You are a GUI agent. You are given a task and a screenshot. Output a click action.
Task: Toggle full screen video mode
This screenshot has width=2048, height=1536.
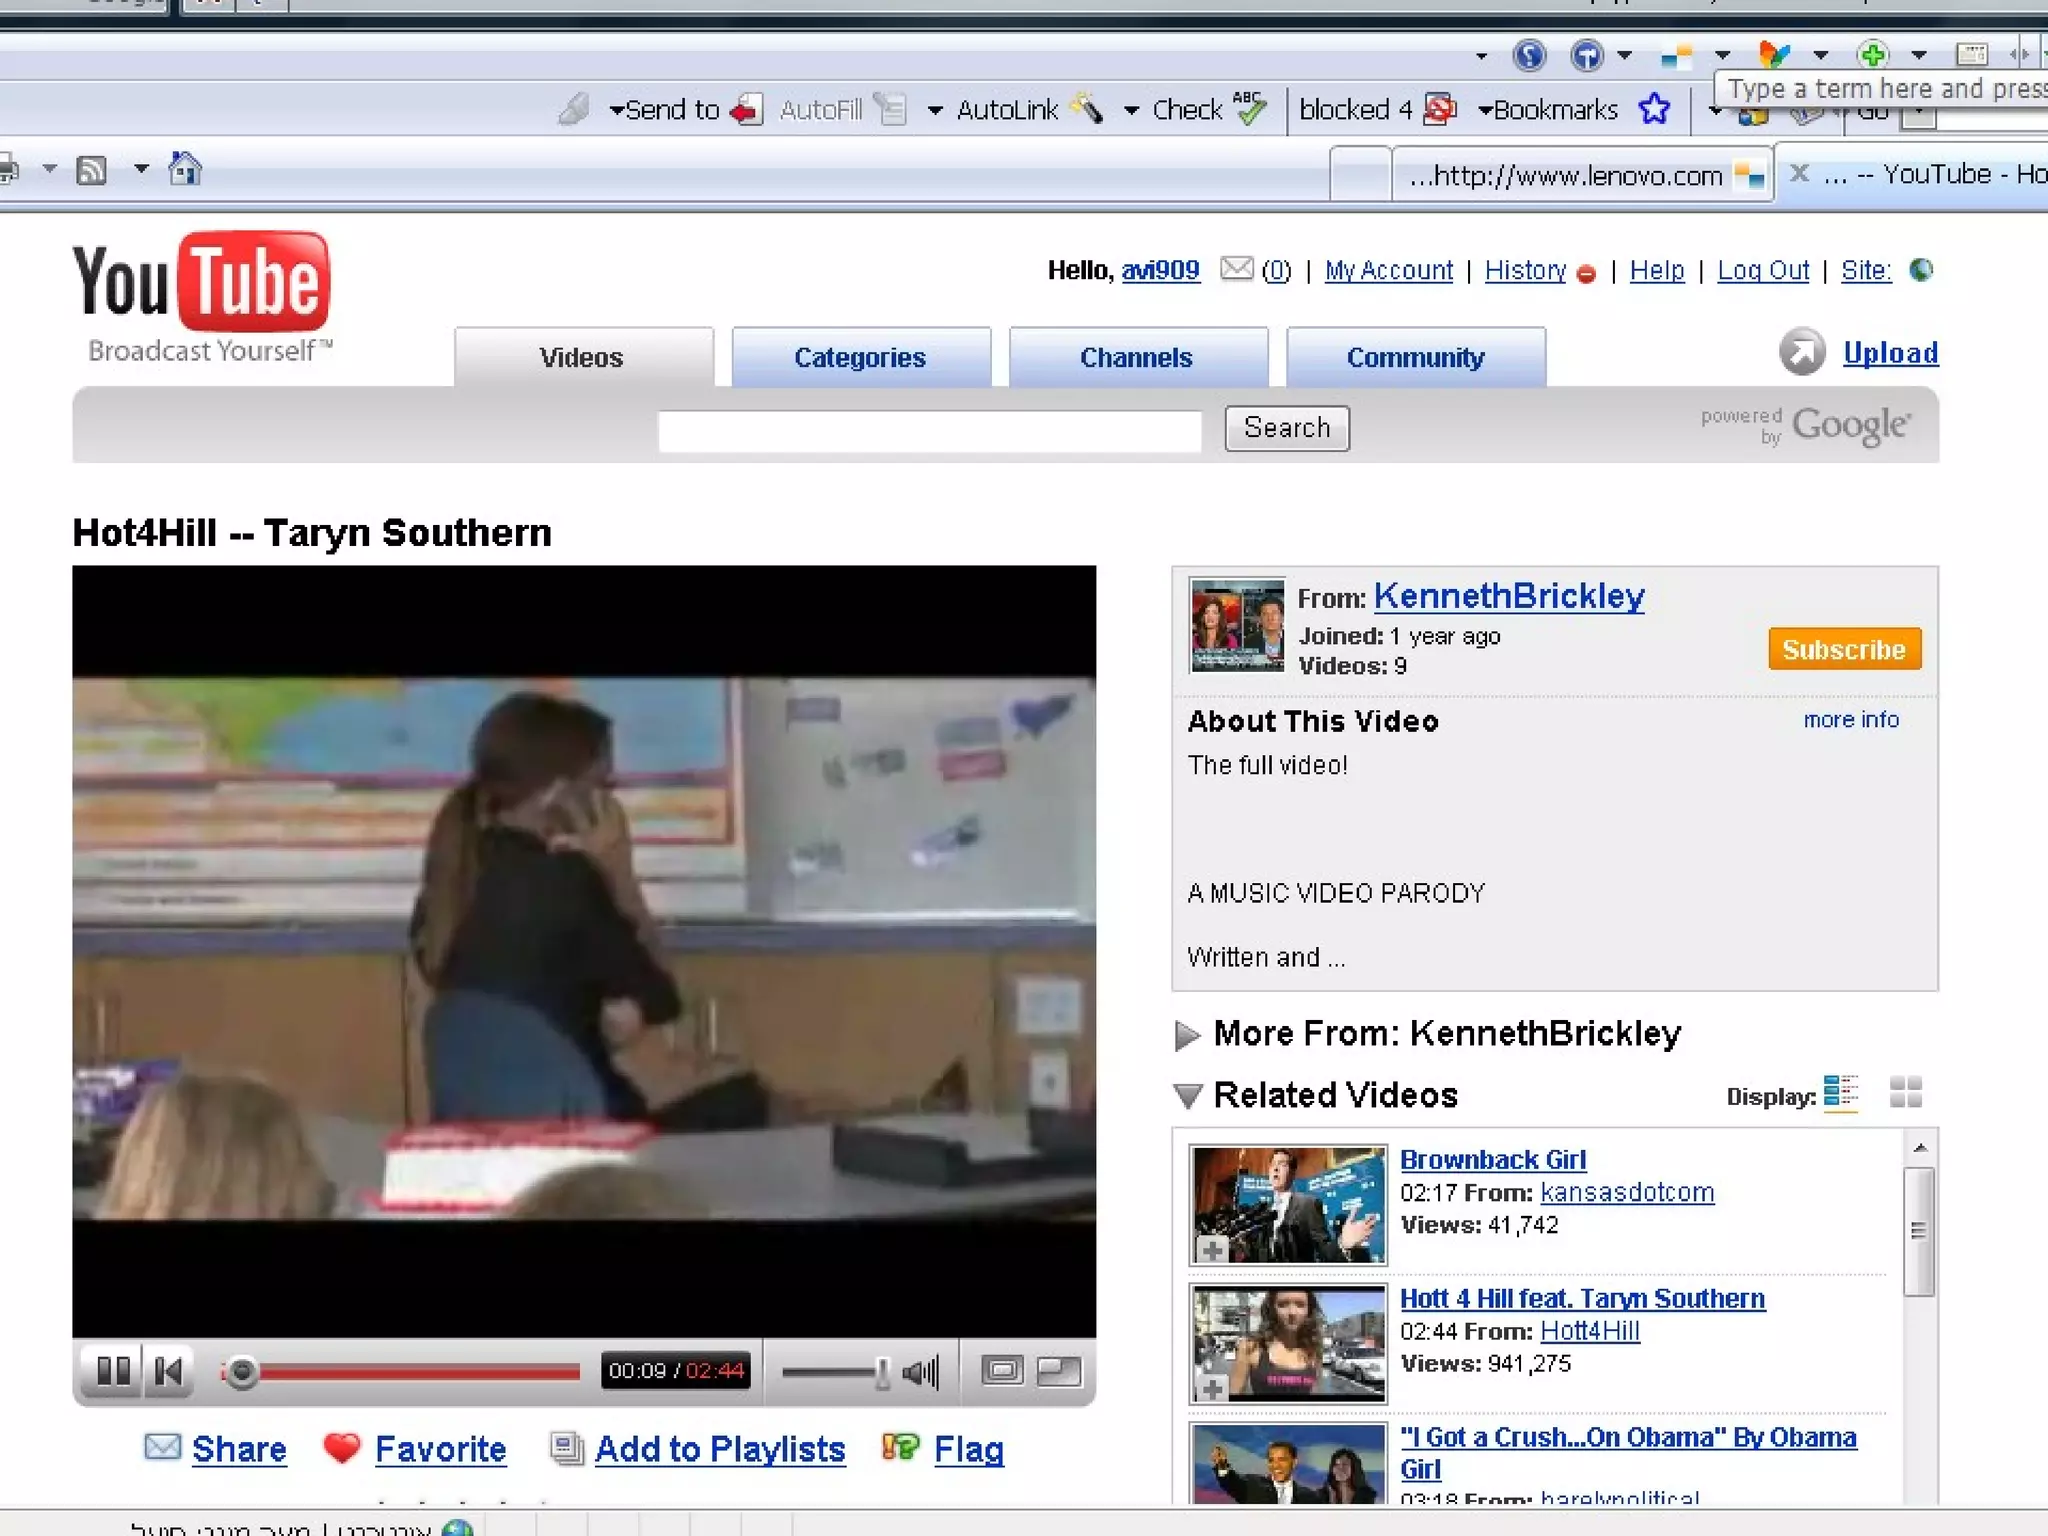tap(1059, 1370)
